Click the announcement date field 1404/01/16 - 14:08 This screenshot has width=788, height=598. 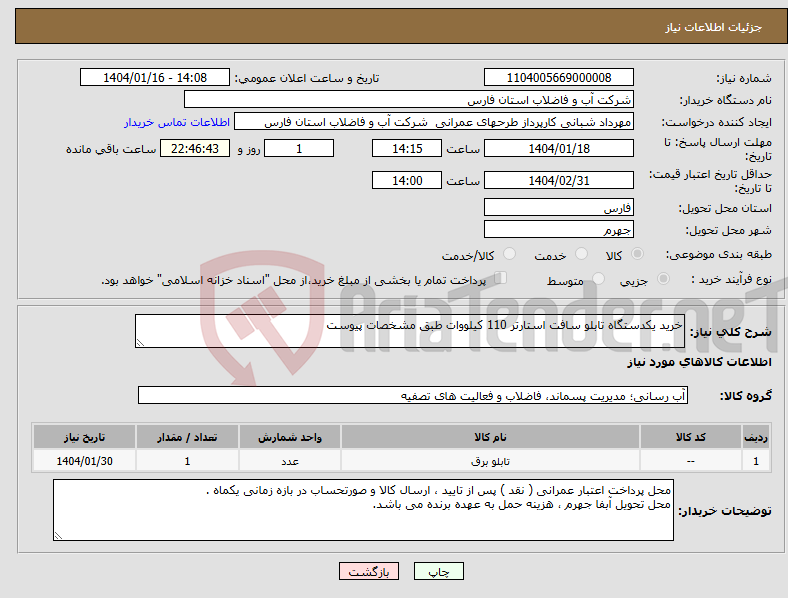click(x=155, y=77)
